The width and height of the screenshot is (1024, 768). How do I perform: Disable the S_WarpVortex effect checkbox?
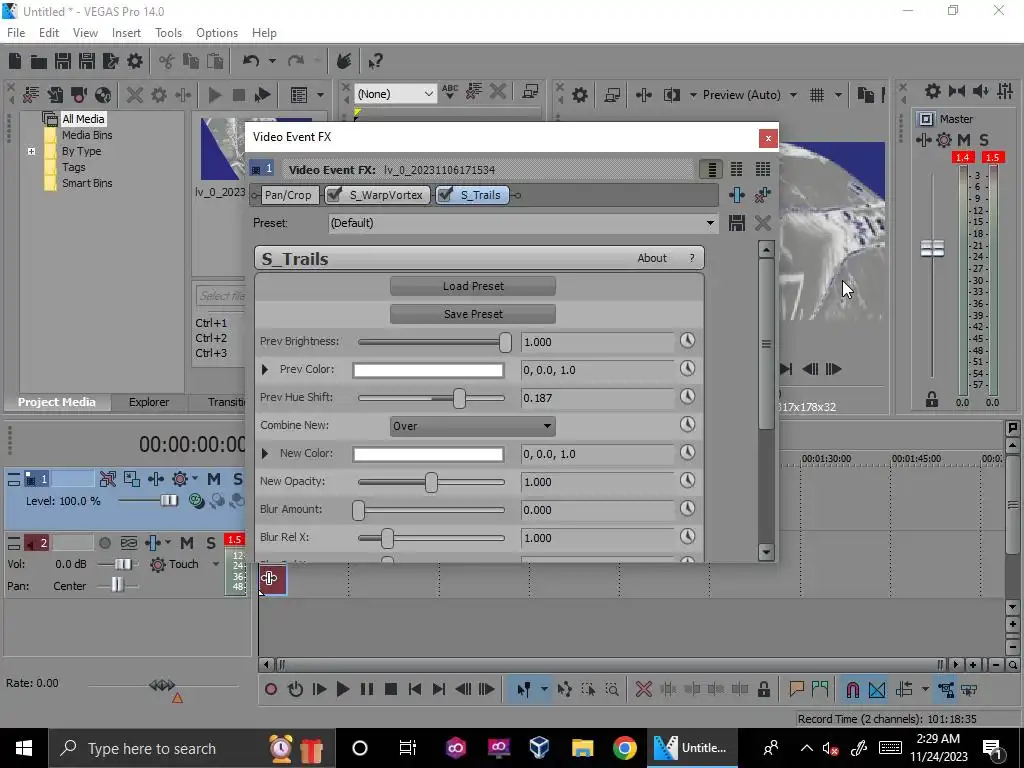(334, 195)
